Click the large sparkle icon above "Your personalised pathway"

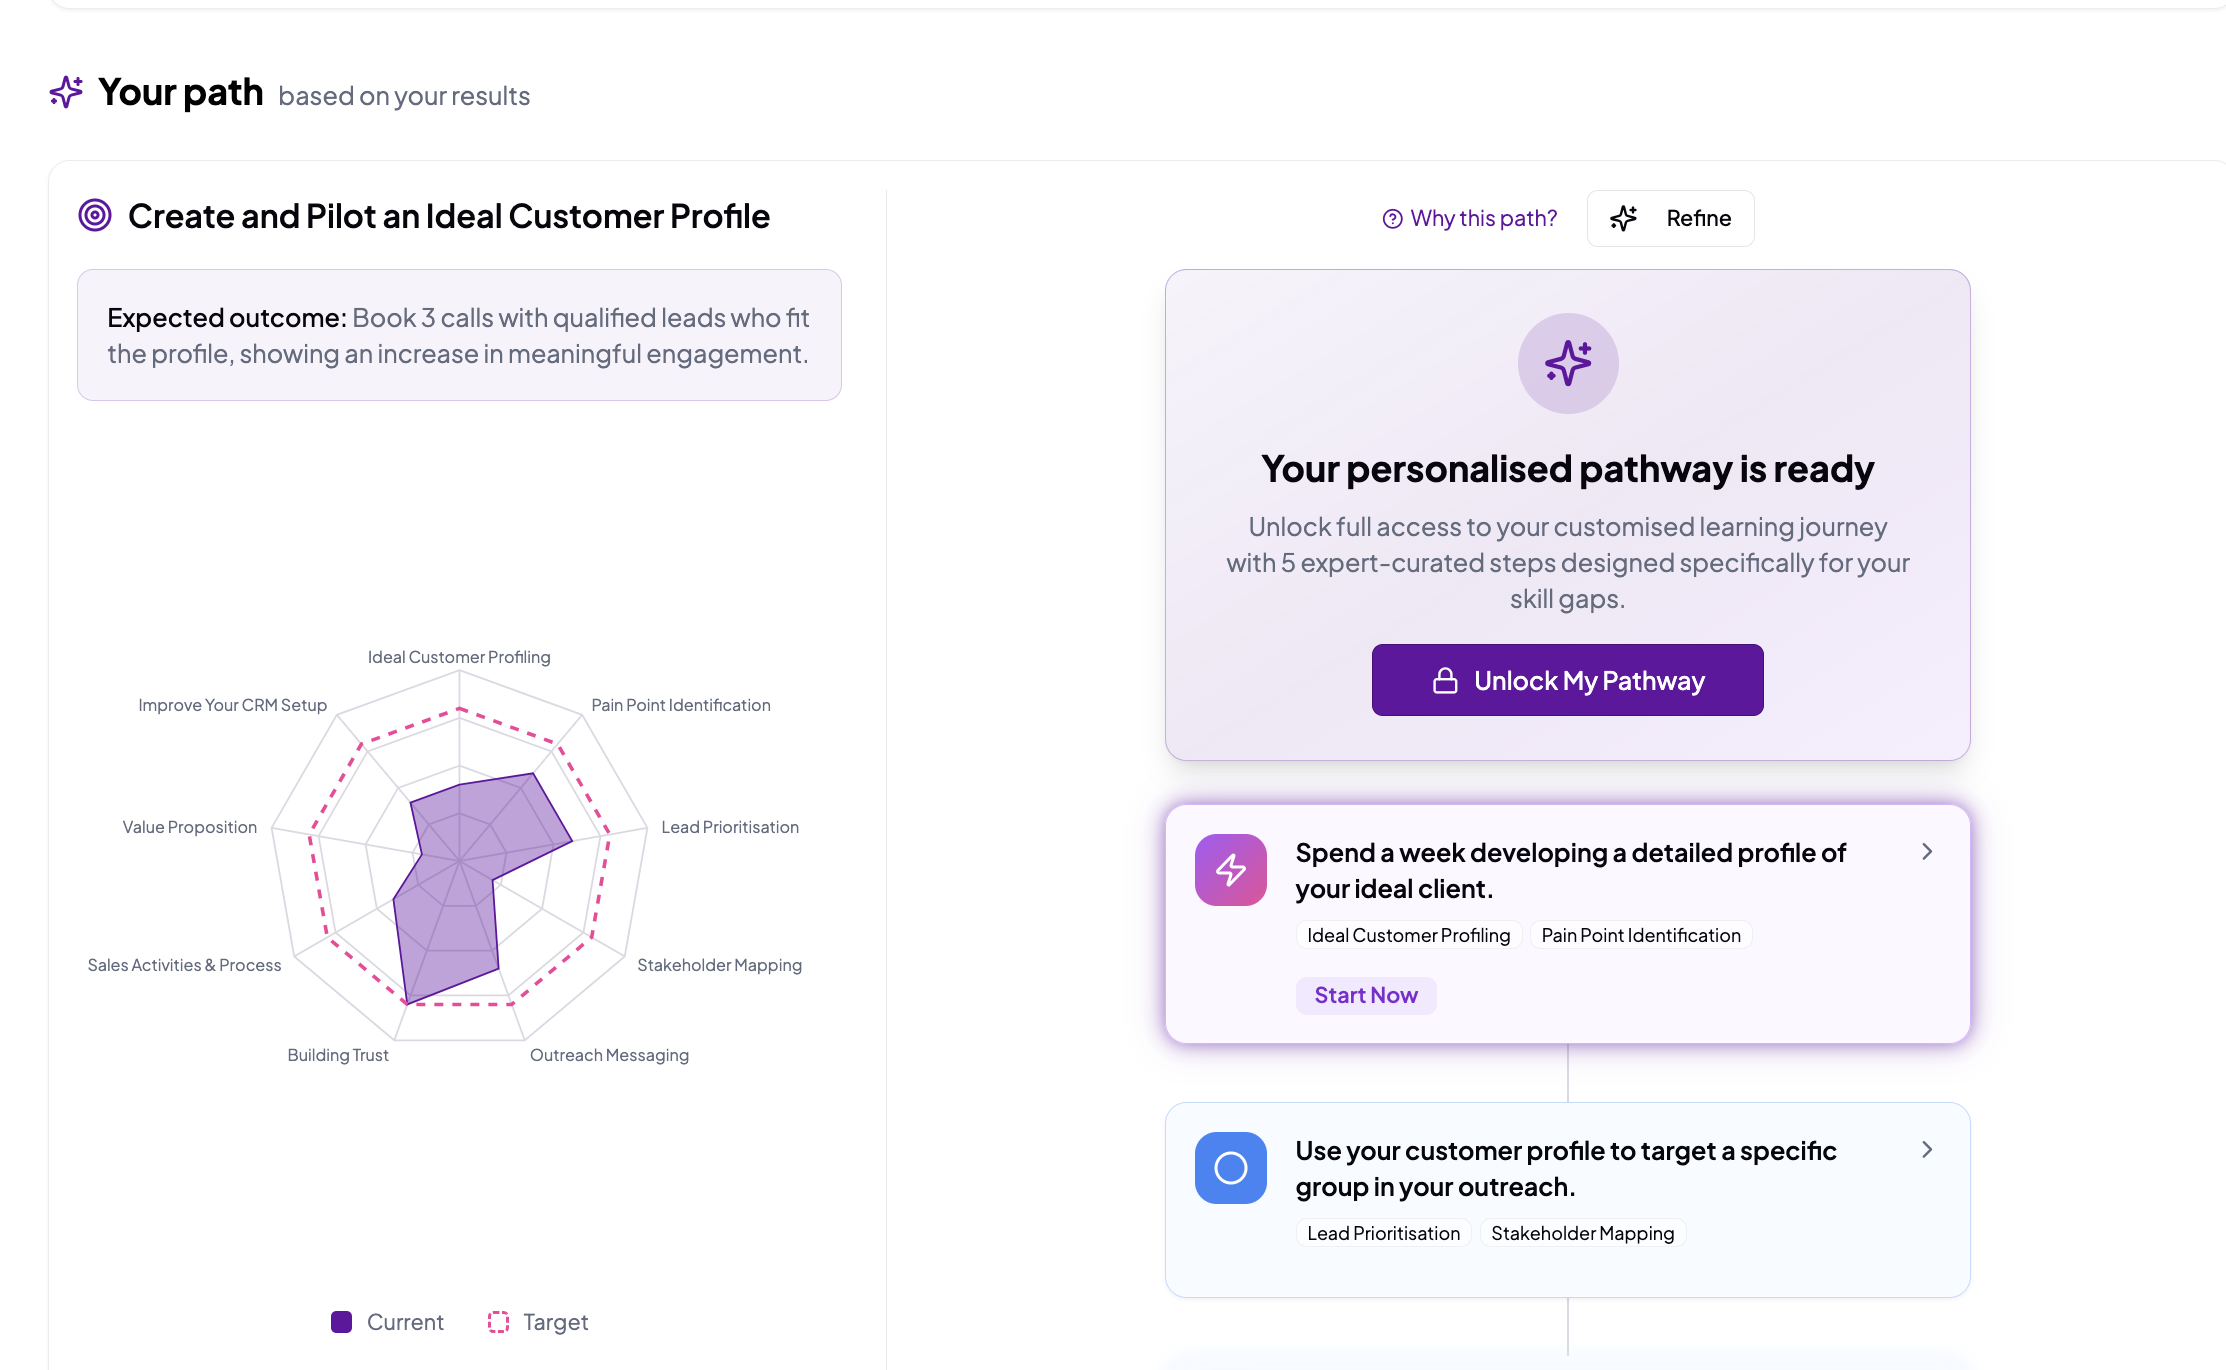pos(1567,363)
